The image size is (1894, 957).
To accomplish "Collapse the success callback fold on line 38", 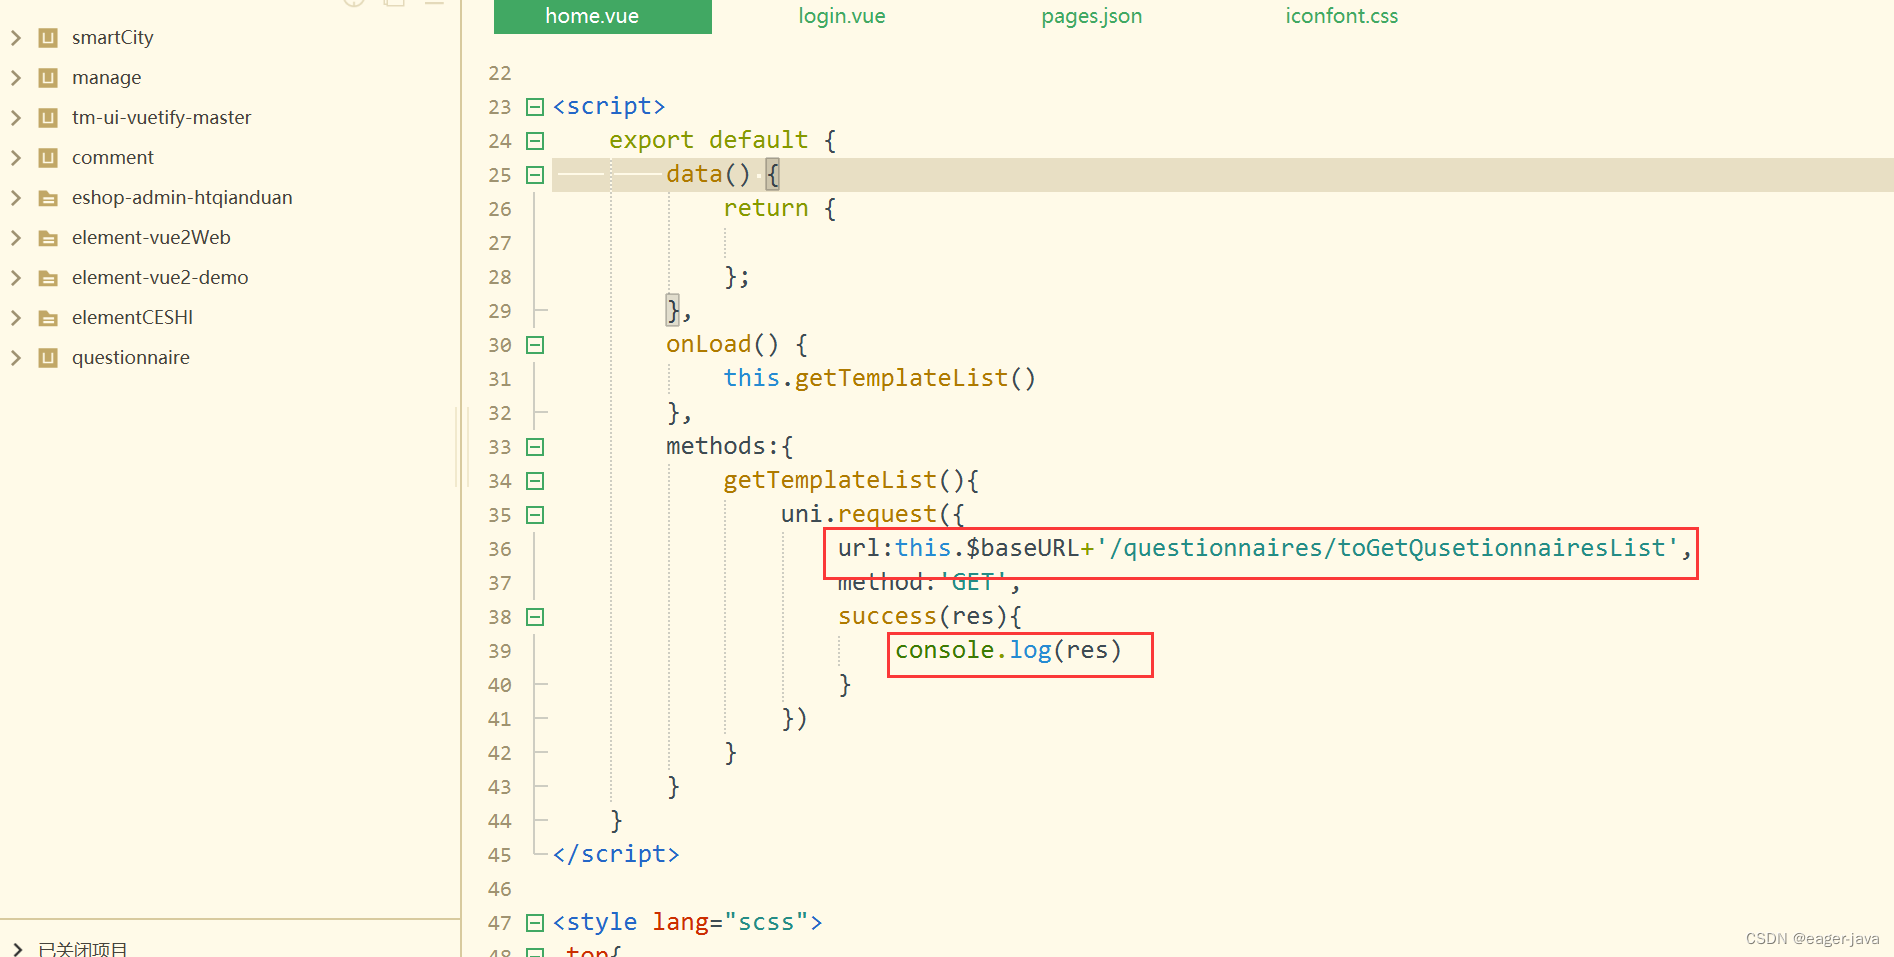I will click(x=535, y=617).
